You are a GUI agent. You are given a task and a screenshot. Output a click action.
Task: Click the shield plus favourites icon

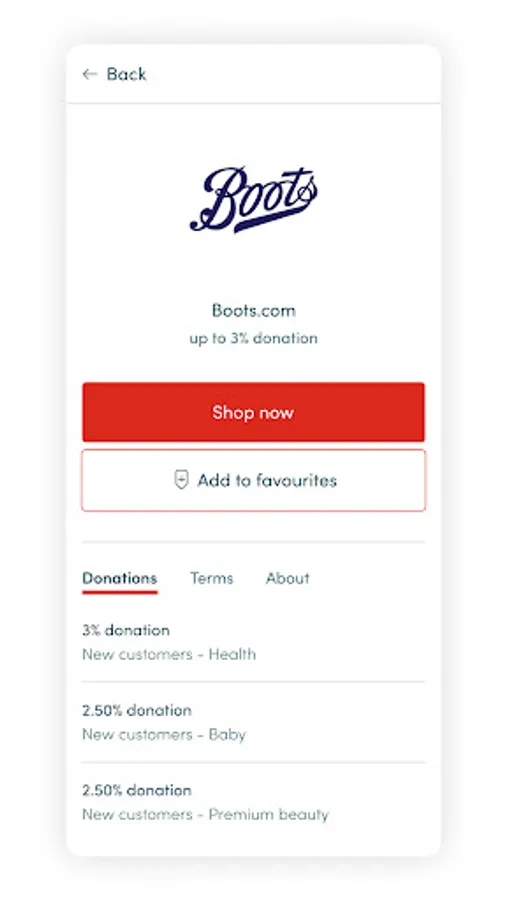point(181,480)
